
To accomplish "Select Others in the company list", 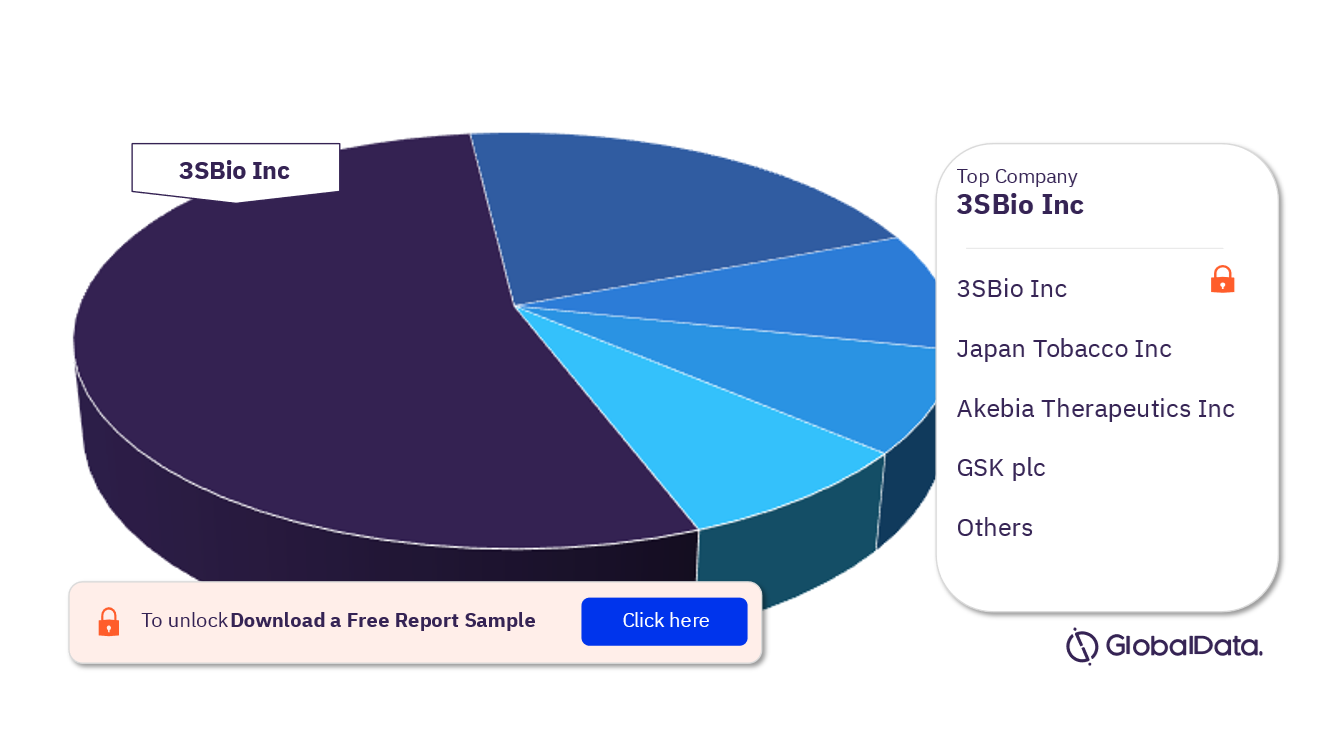I will click(995, 528).
